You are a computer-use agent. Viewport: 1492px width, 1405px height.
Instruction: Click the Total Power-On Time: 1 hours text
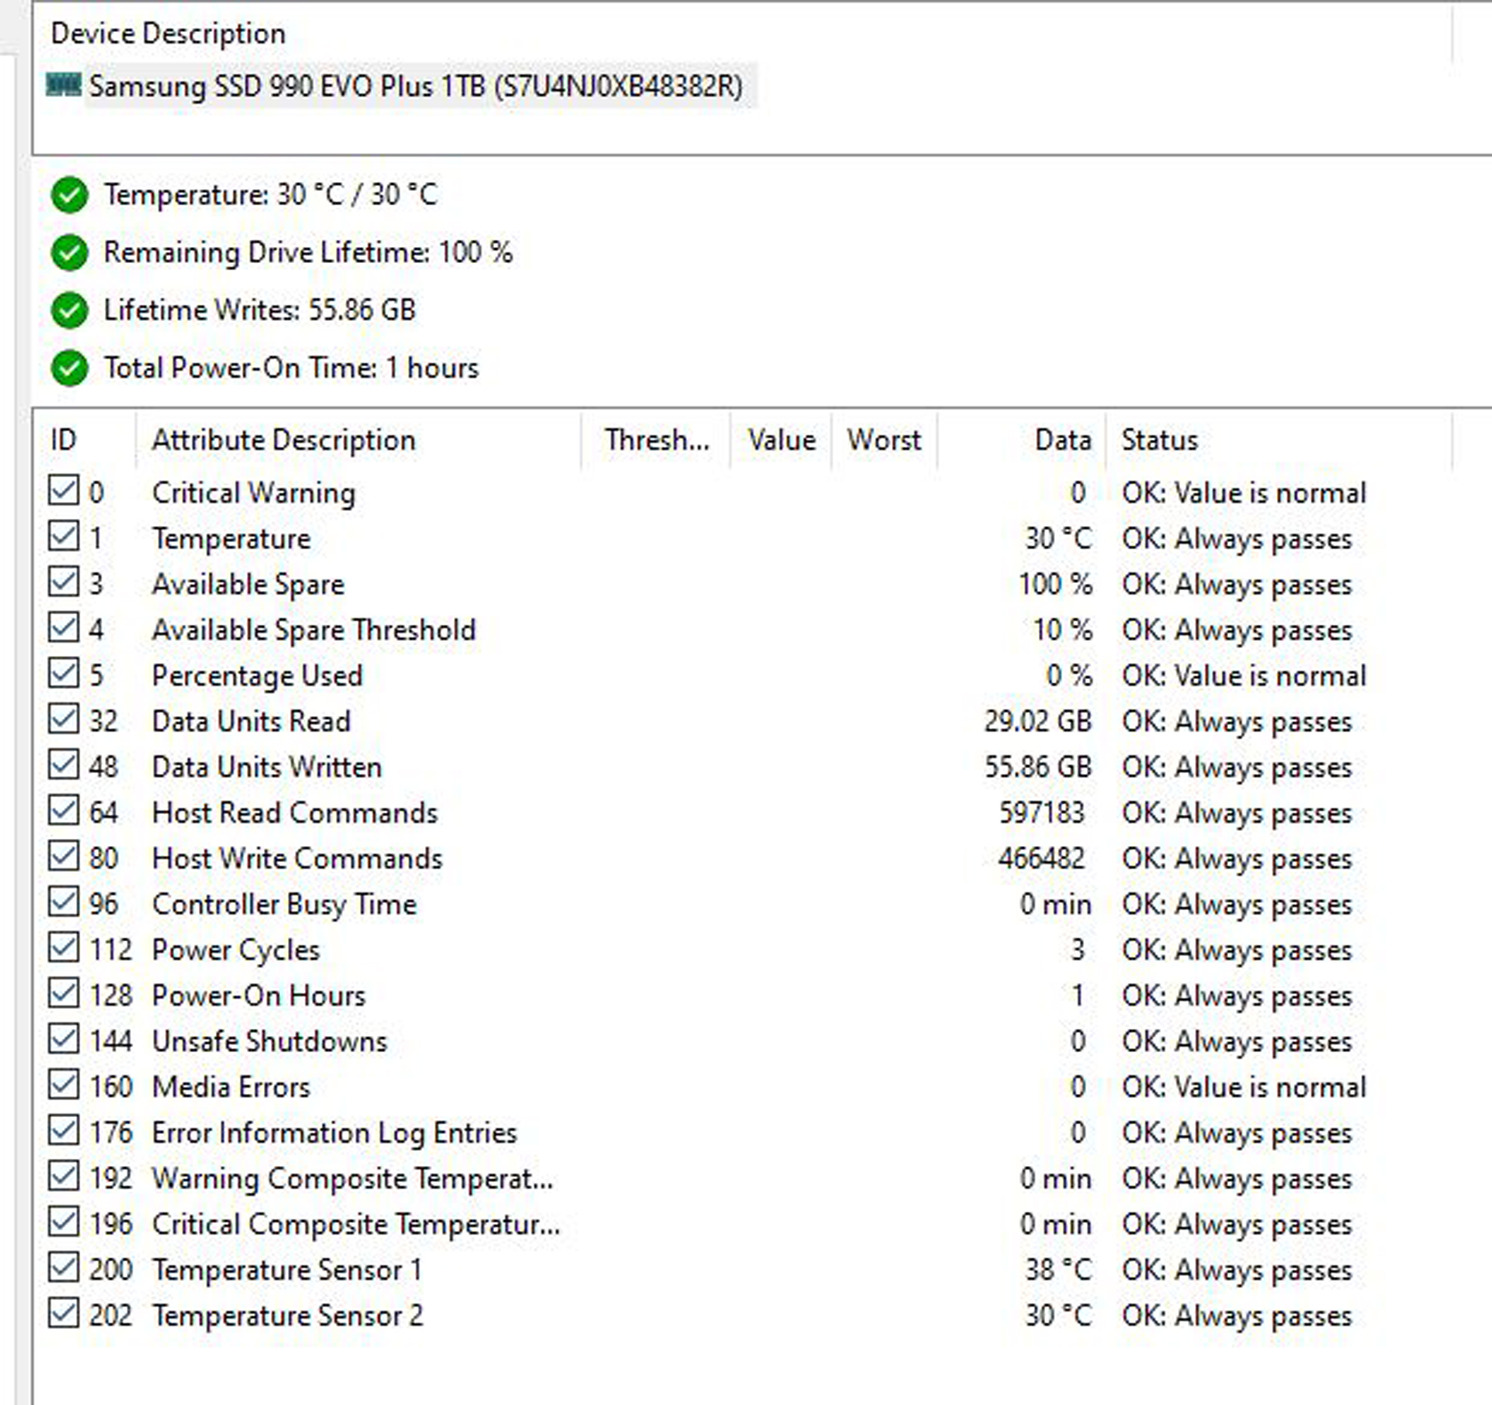pos(291,368)
